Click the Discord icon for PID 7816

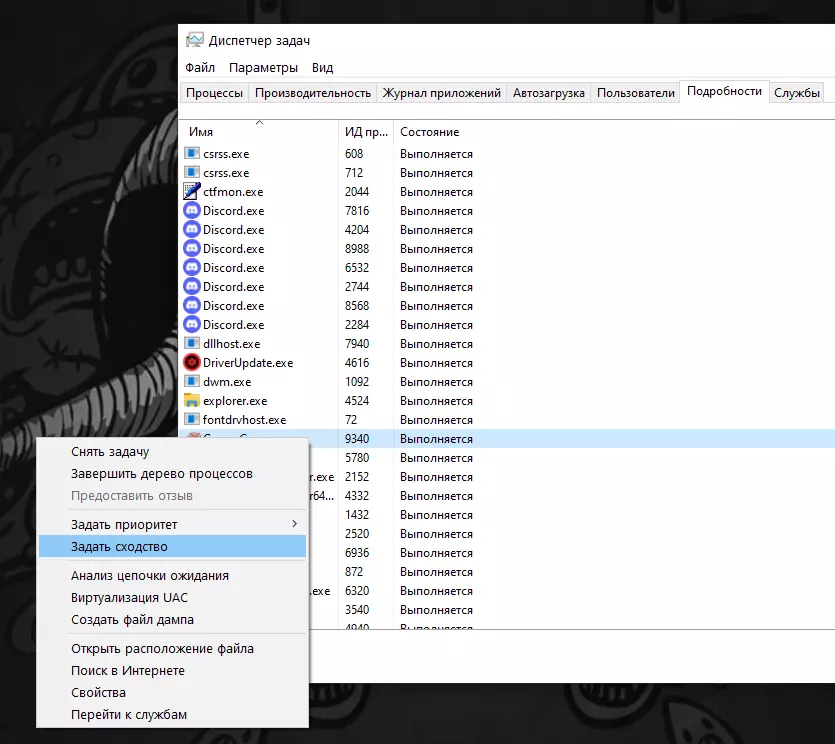click(x=192, y=210)
